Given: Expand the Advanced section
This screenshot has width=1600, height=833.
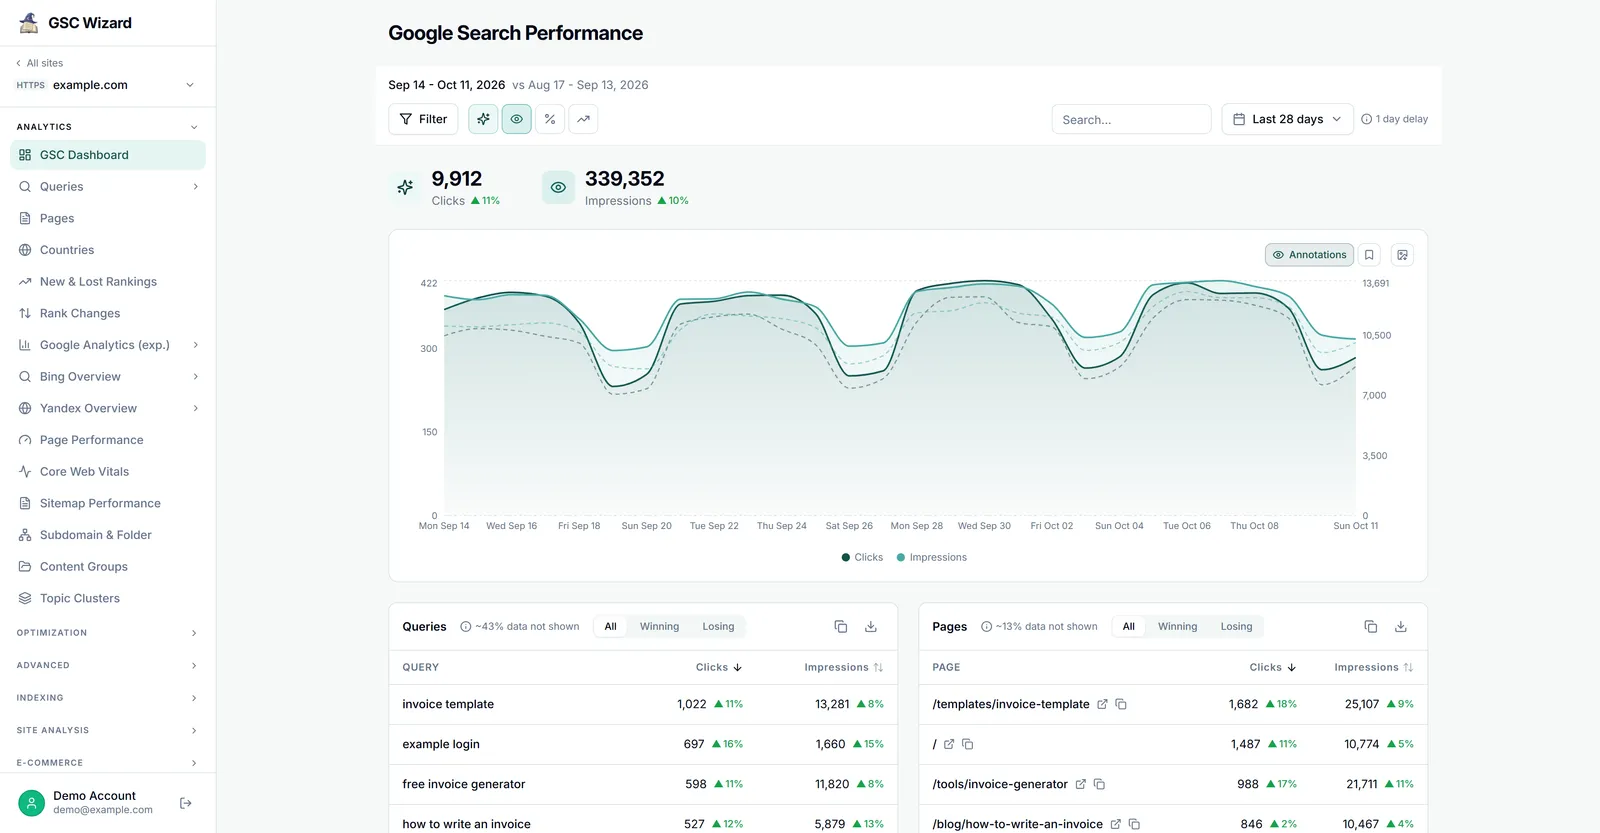Looking at the screenshot, I should (108, 665).
